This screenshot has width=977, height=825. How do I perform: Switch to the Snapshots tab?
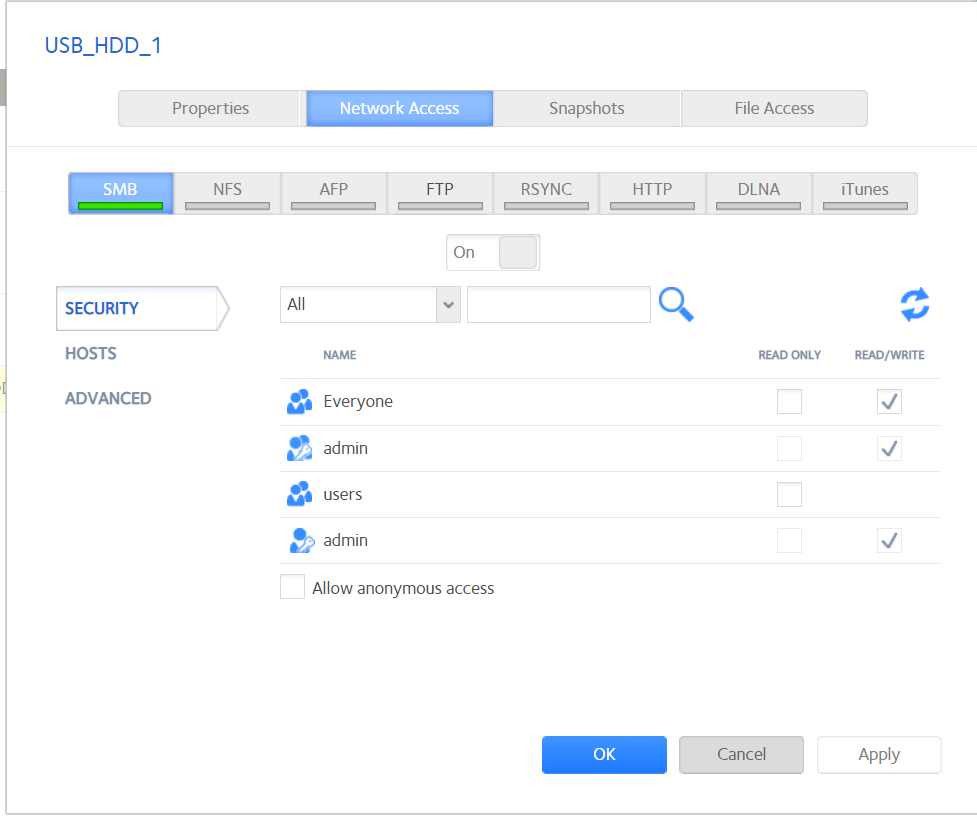pyautogui.click(x=586, y=108)
